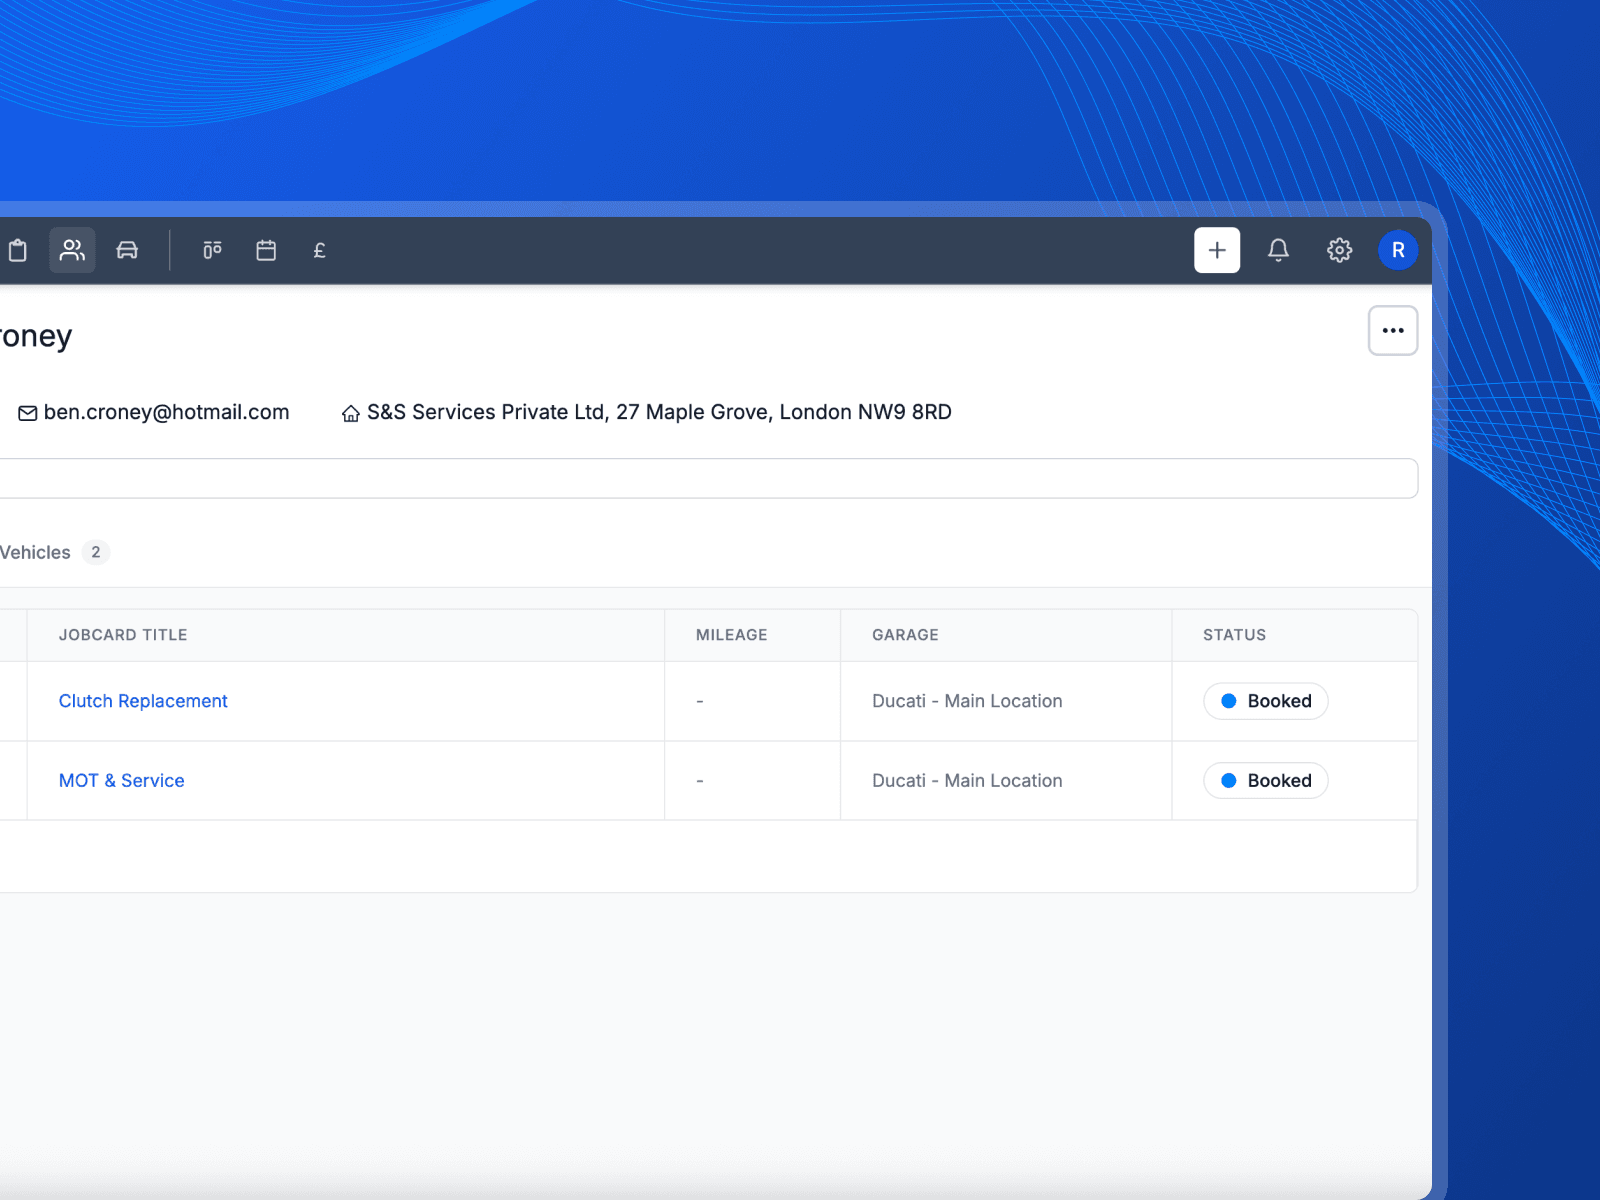
Task: Open the Clutch Replacement jobcard
Action: [142, 701]
